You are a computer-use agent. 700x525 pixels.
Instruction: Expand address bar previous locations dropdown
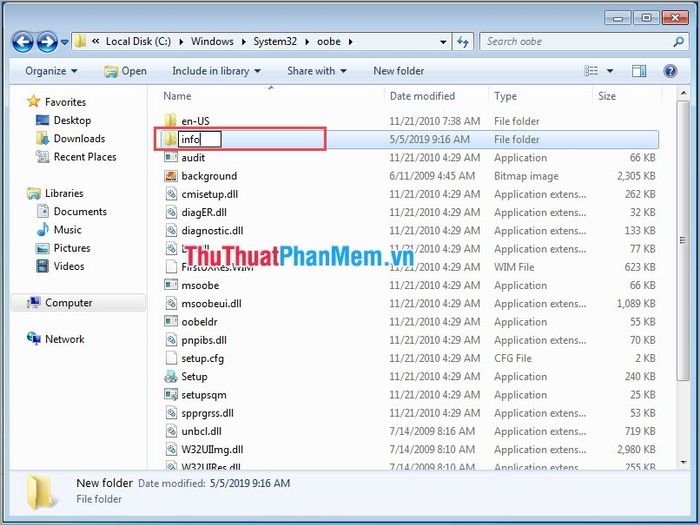click(x=443, y=42)
